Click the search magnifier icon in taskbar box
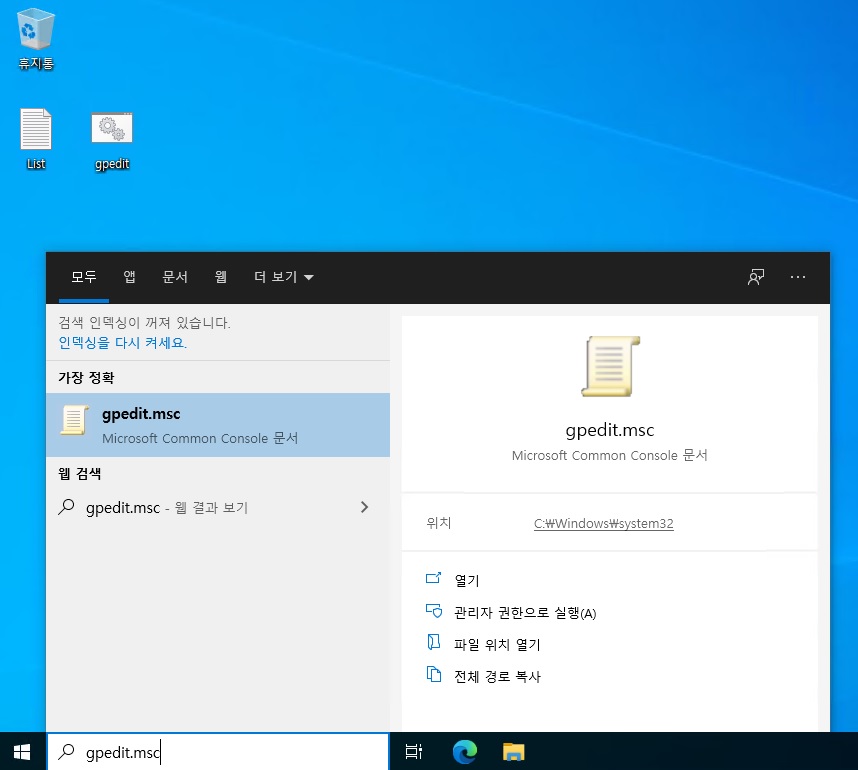The width and height of the screenshot is (858, 770). point(66,752)
